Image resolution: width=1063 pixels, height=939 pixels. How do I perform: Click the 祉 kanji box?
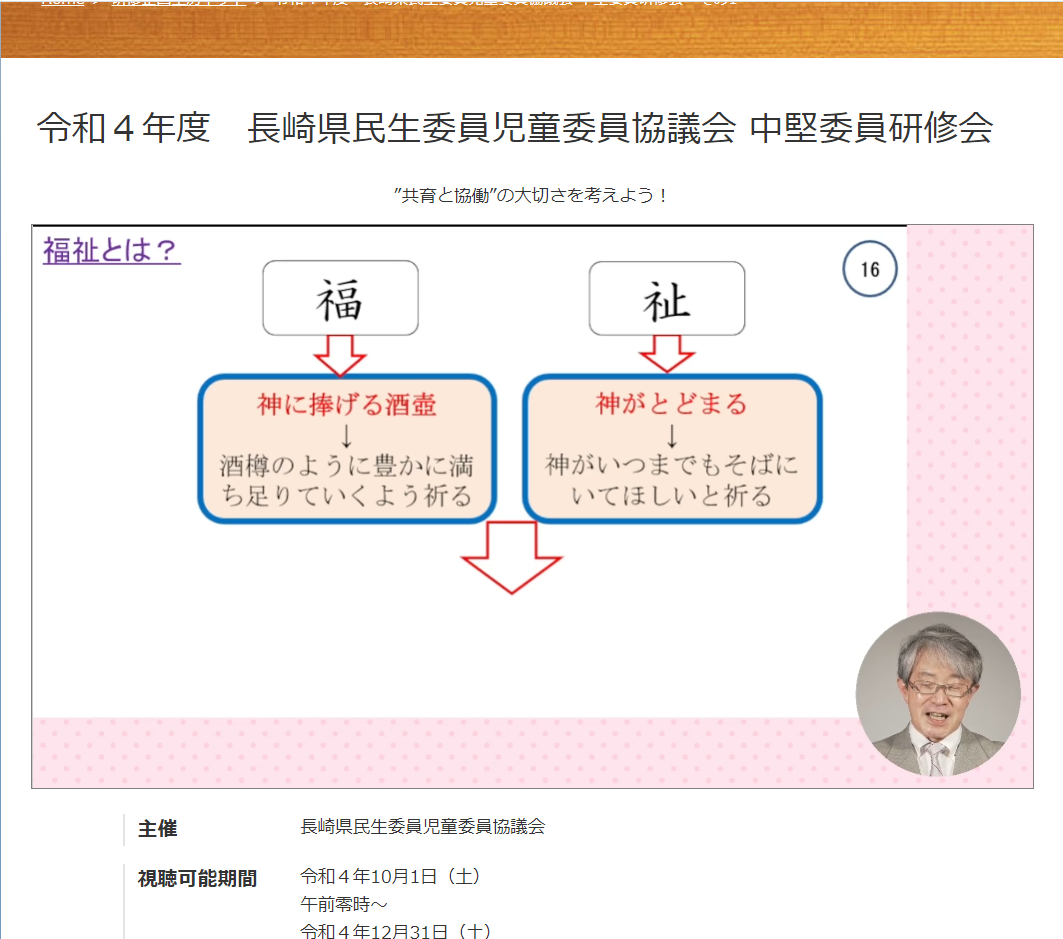point(667,299)
